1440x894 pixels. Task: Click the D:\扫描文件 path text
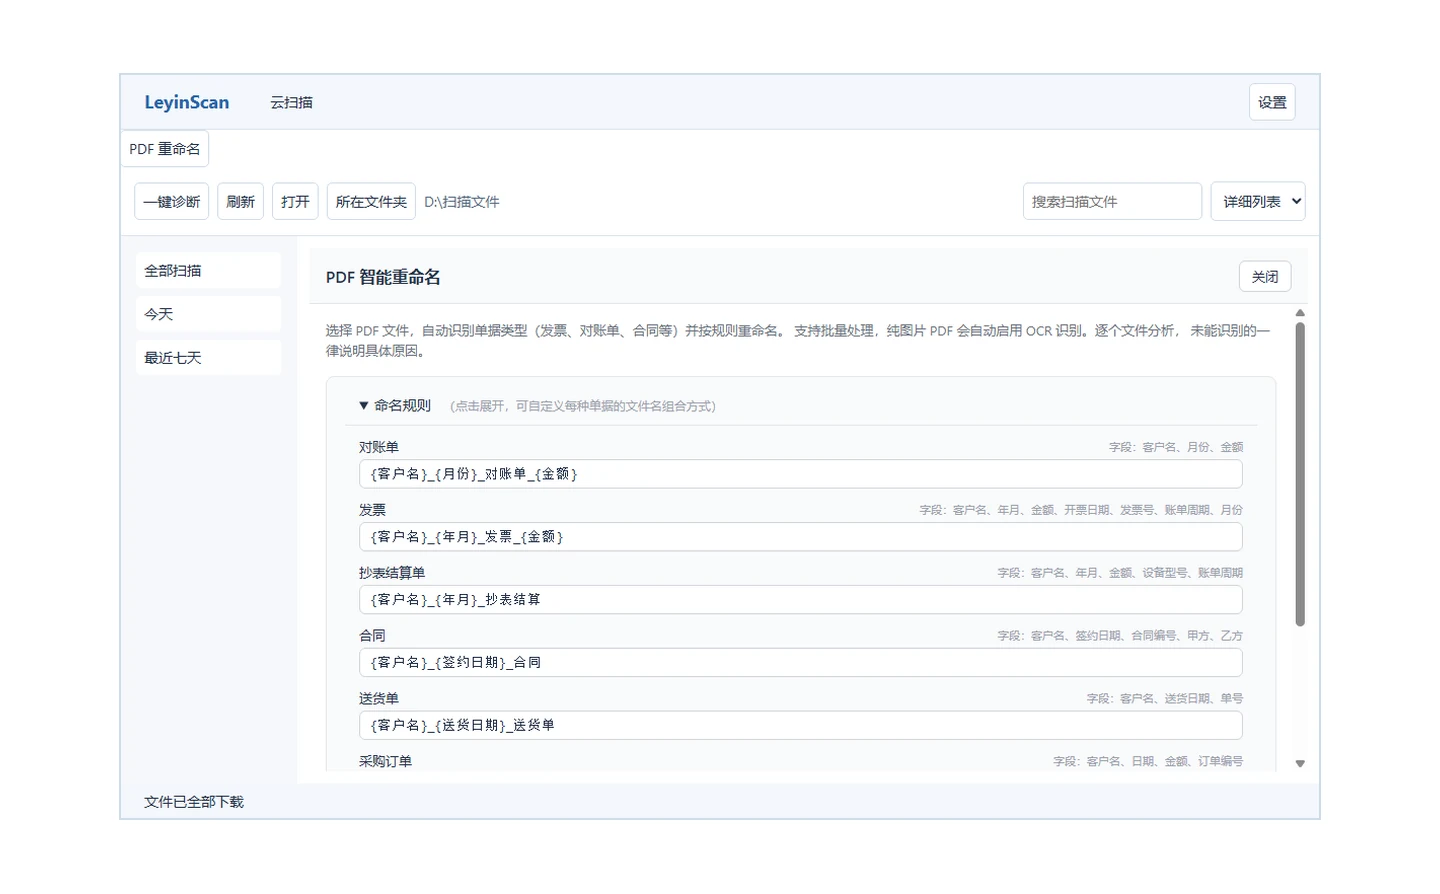[462, 202]
